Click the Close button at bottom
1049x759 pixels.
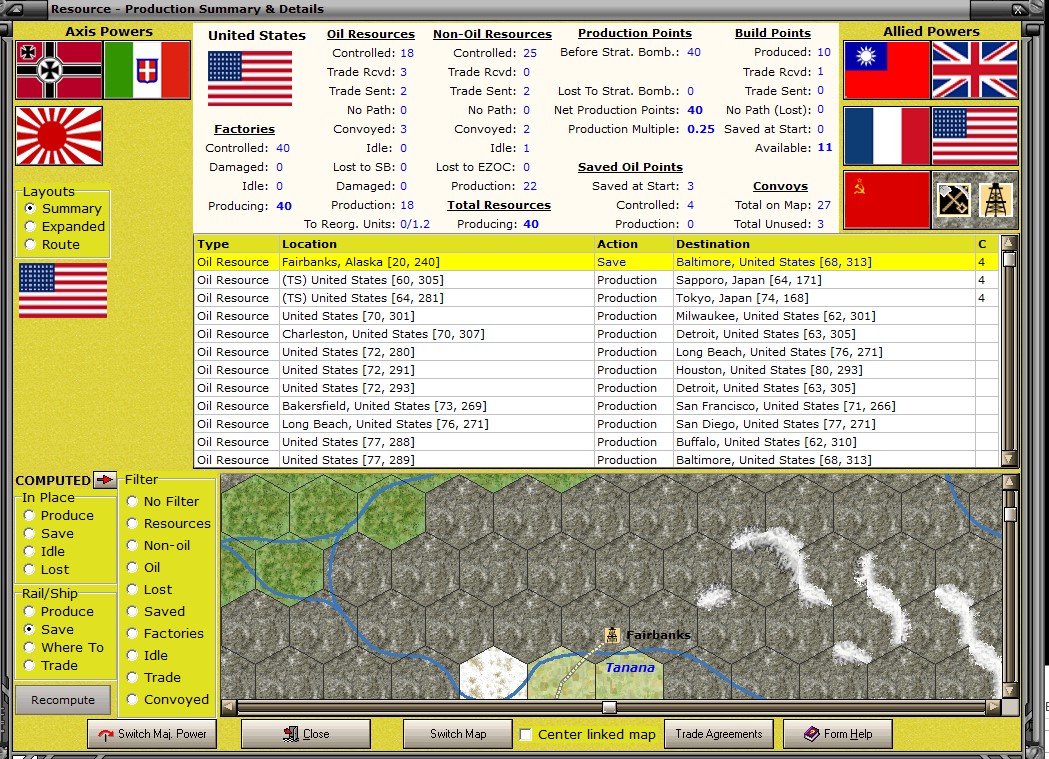coord(306,734)
